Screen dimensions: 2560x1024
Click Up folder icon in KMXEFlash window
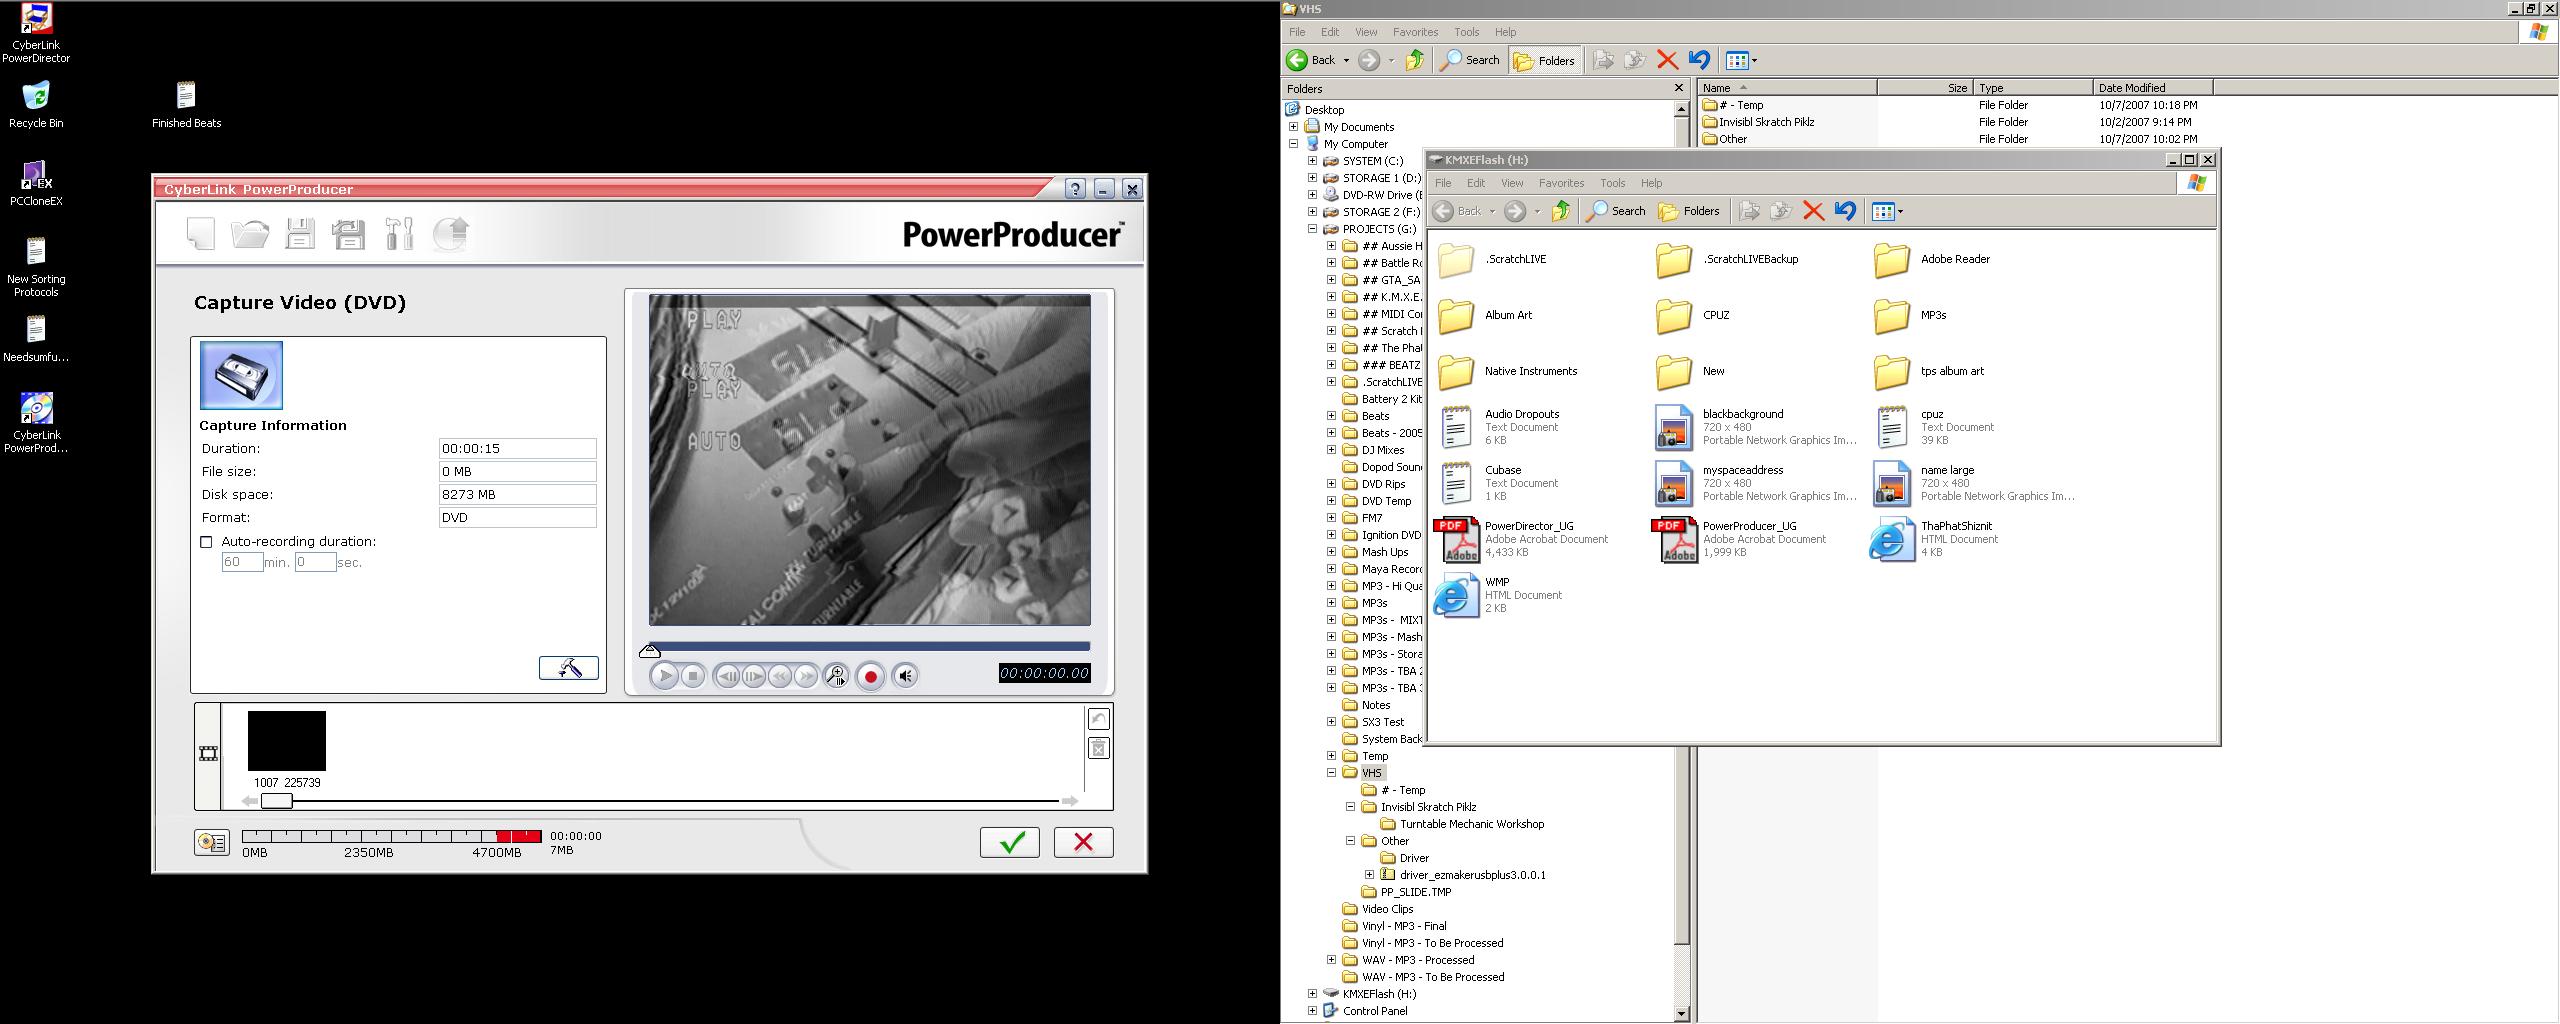[1561, 211]
